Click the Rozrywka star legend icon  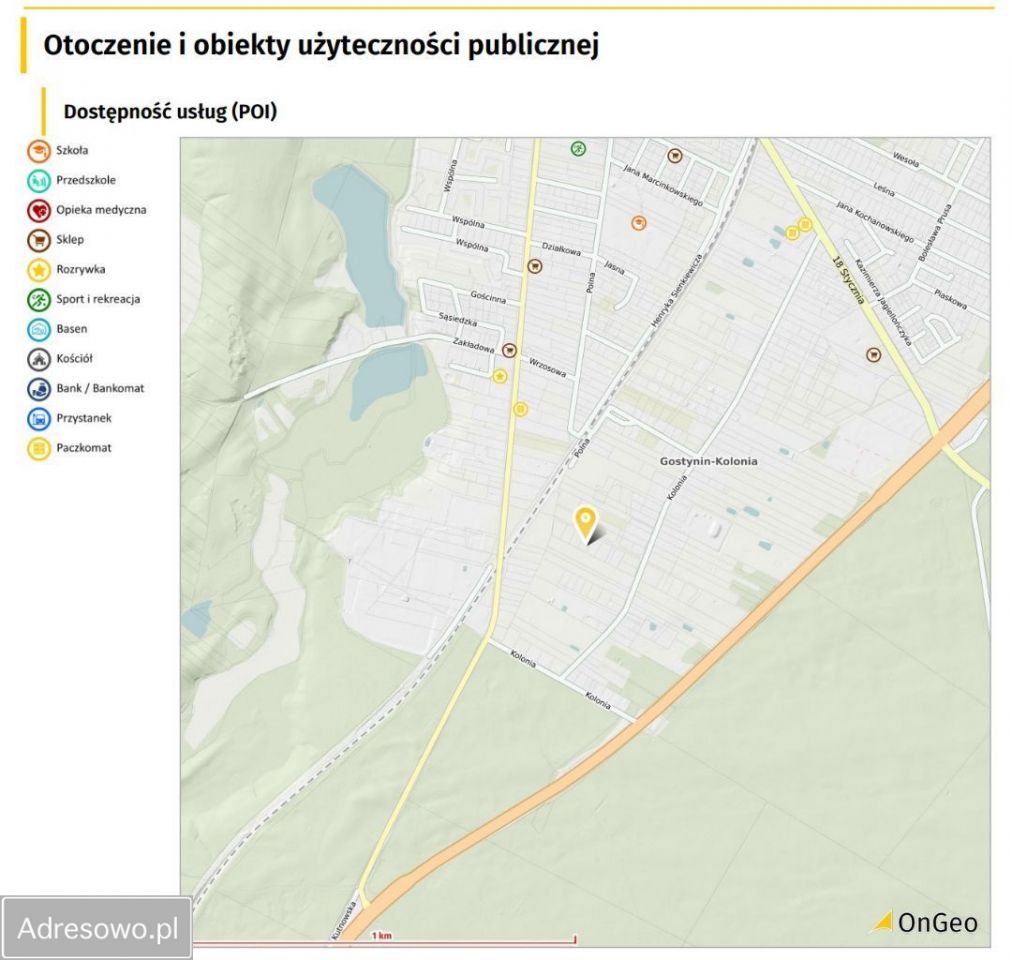pyautogui.click(x=38, y=269)
